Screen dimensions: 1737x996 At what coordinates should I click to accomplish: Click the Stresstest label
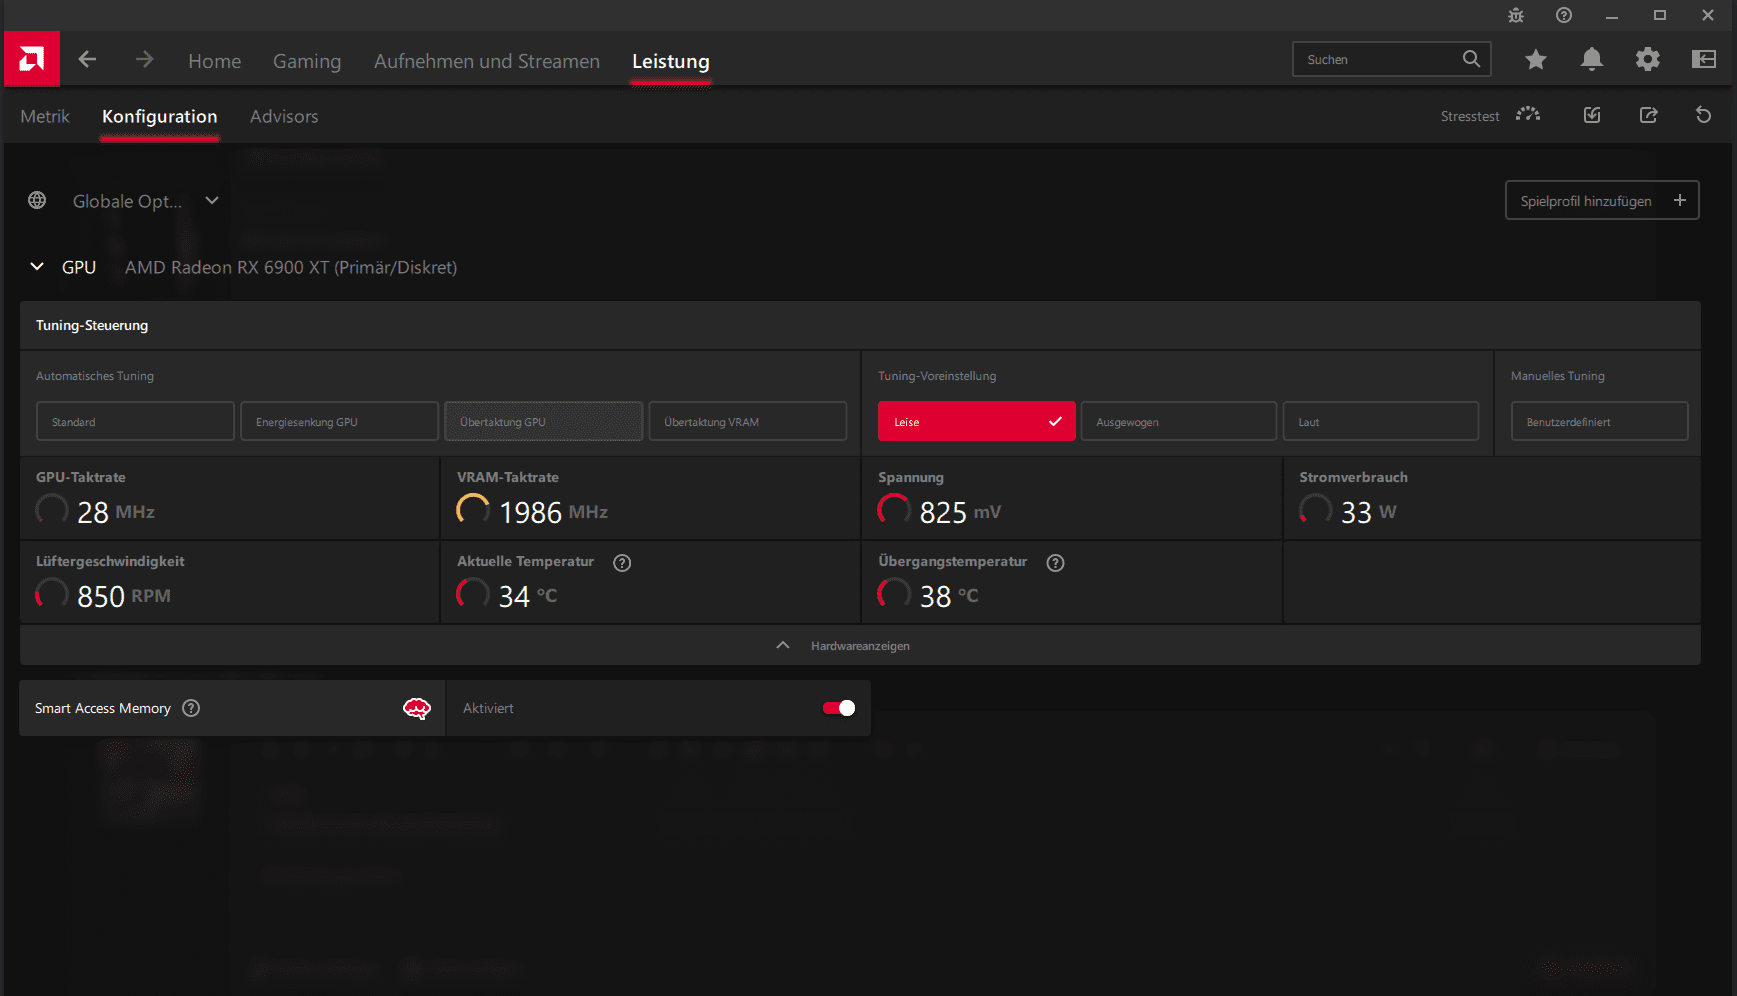(1470, 116)
